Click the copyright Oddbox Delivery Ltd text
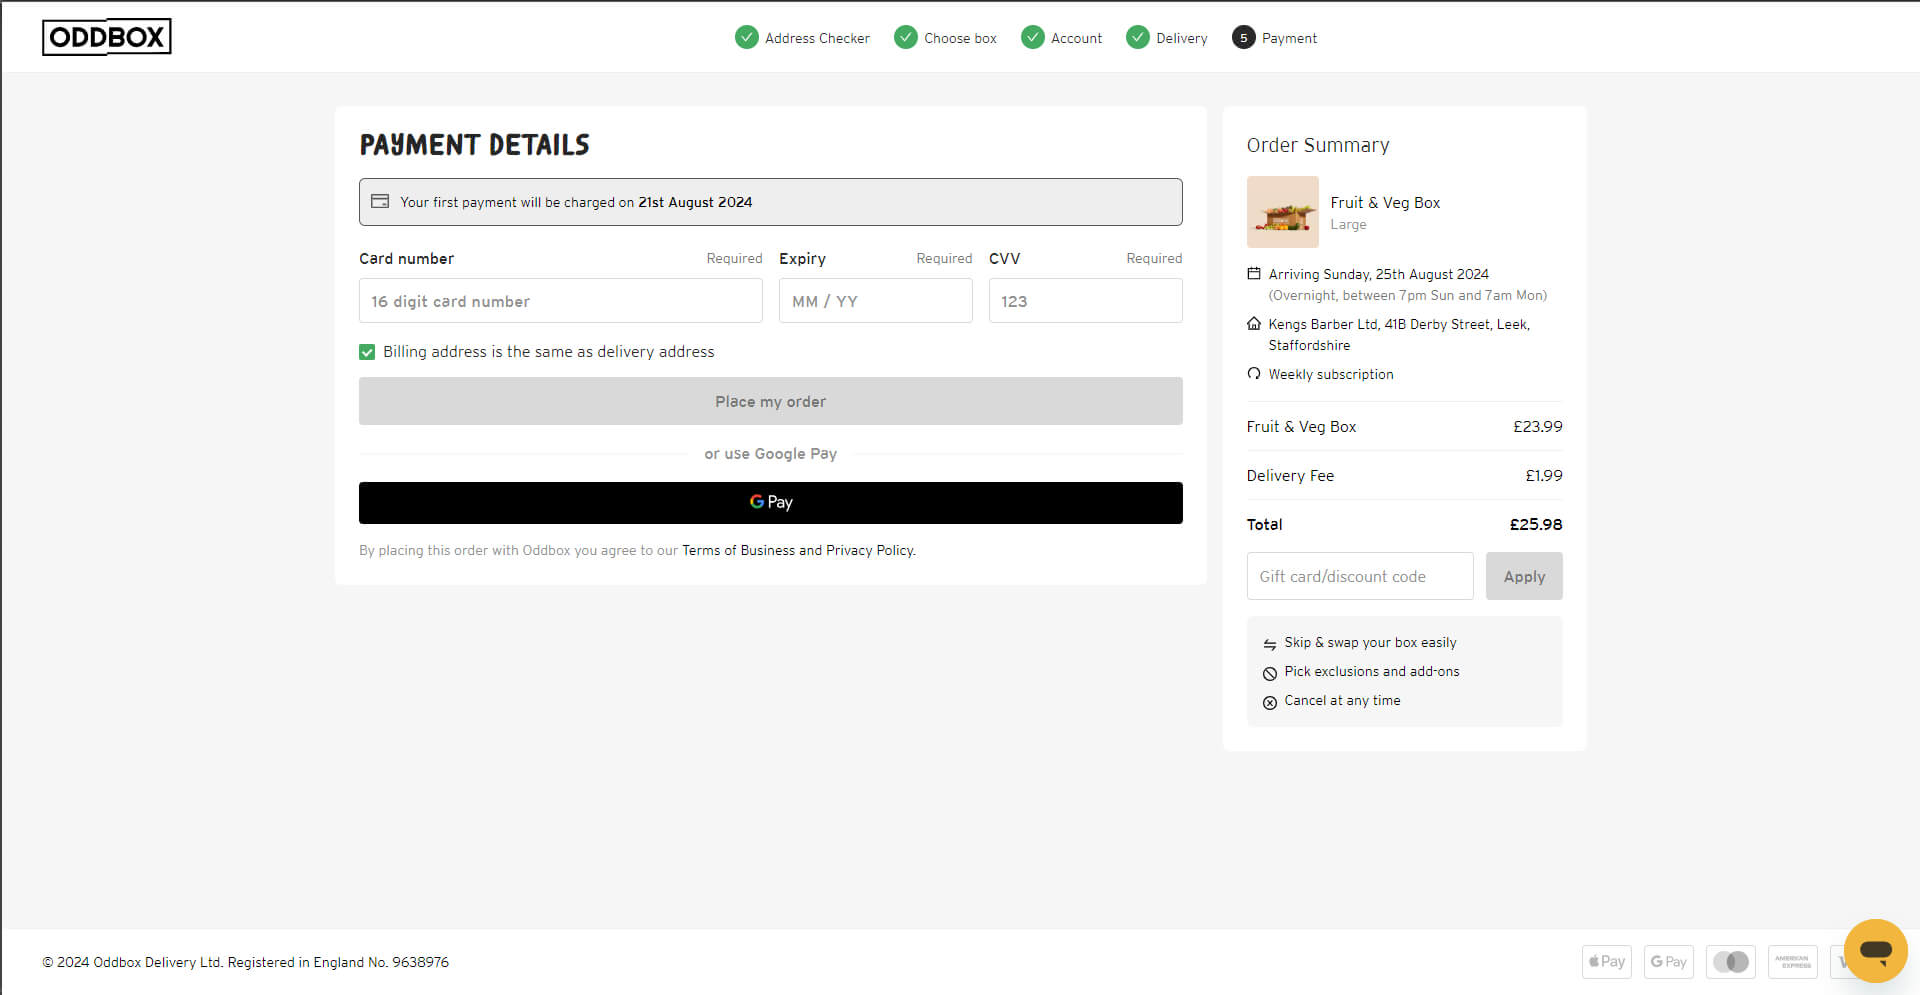 click(x=245, y=962)
